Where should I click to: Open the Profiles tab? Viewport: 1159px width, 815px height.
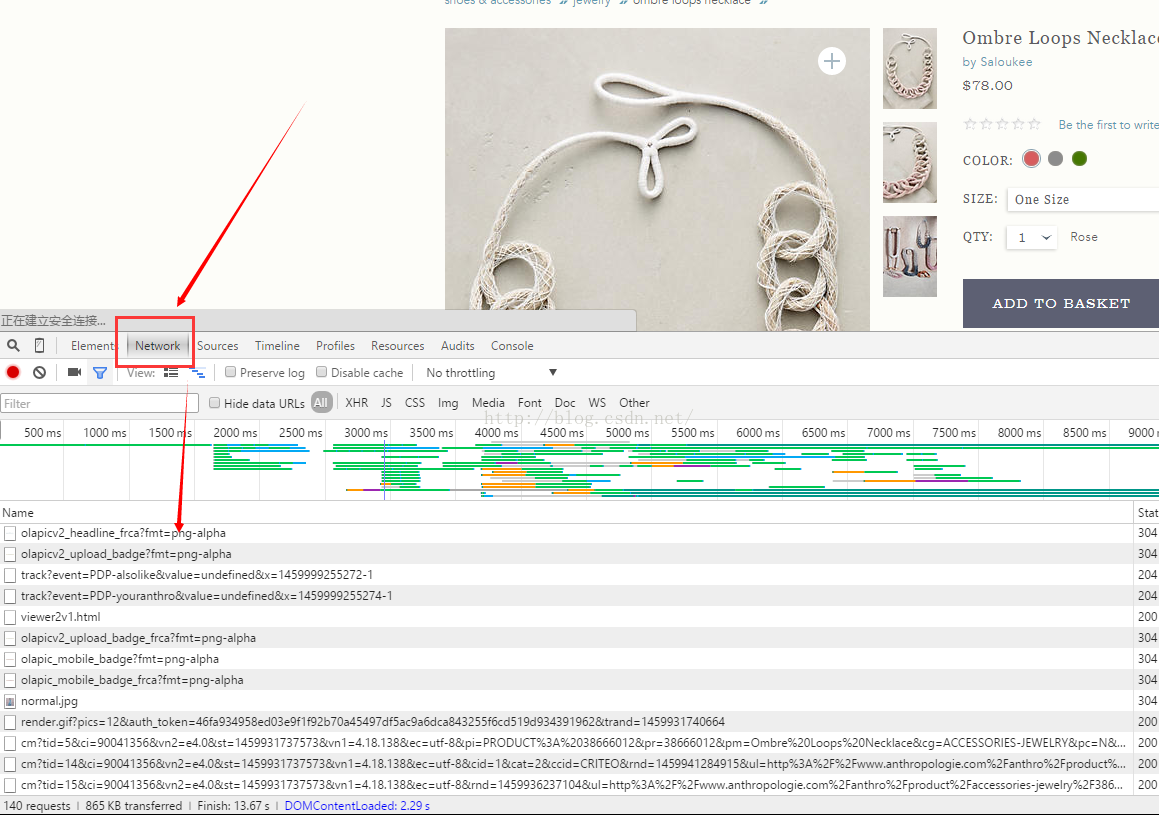click(x=336, y=346)
